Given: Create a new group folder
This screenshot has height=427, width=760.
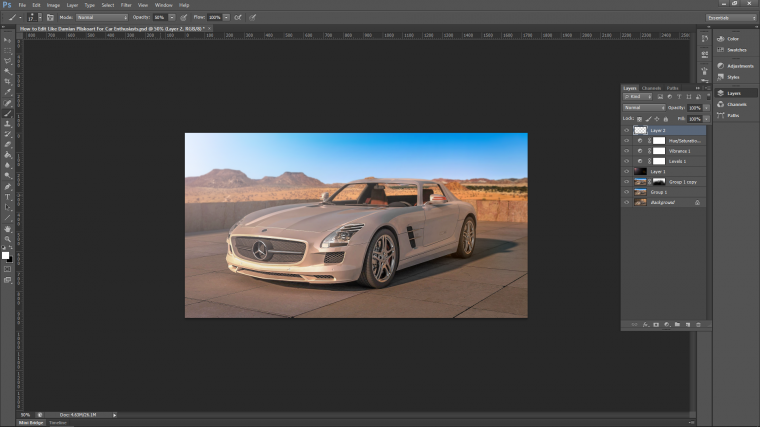Looking at the screenshot, I should click(x=677, y=325).
